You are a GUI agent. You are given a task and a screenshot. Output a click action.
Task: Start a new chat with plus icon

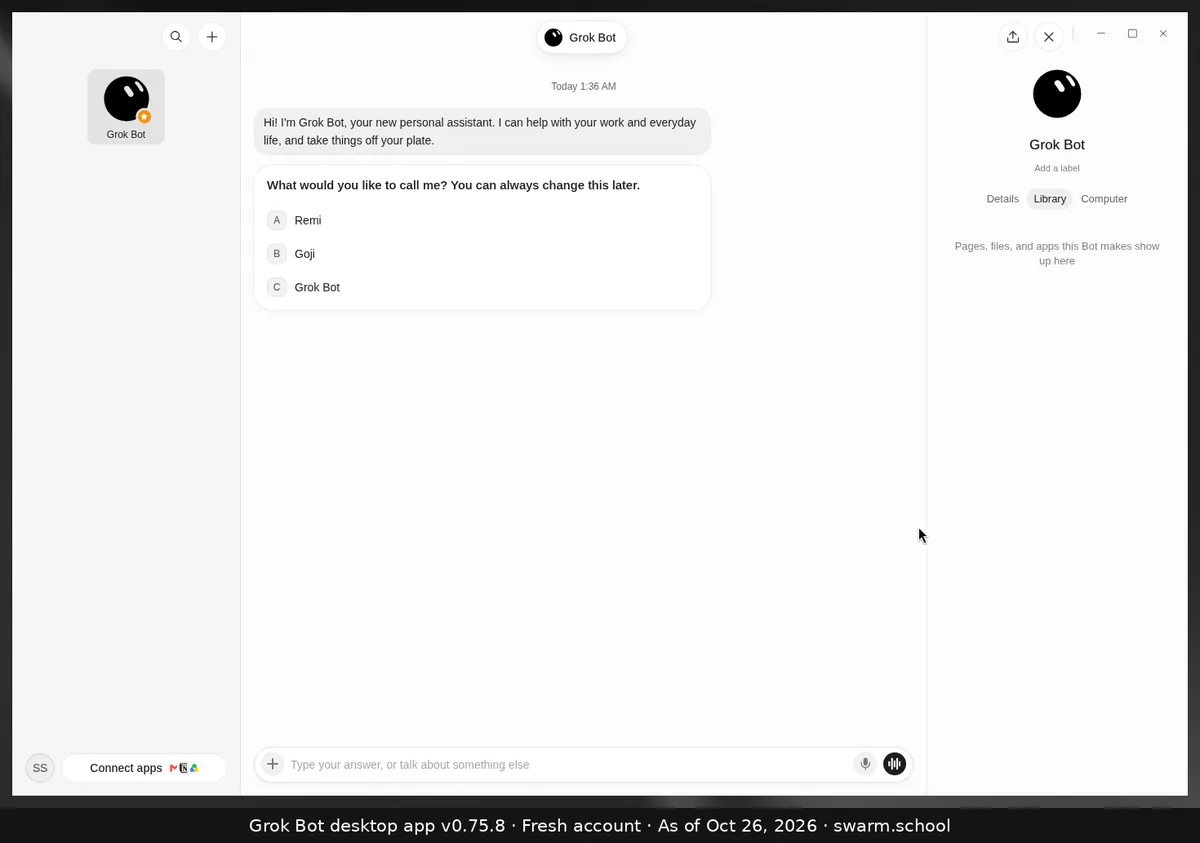click(212, 37)
